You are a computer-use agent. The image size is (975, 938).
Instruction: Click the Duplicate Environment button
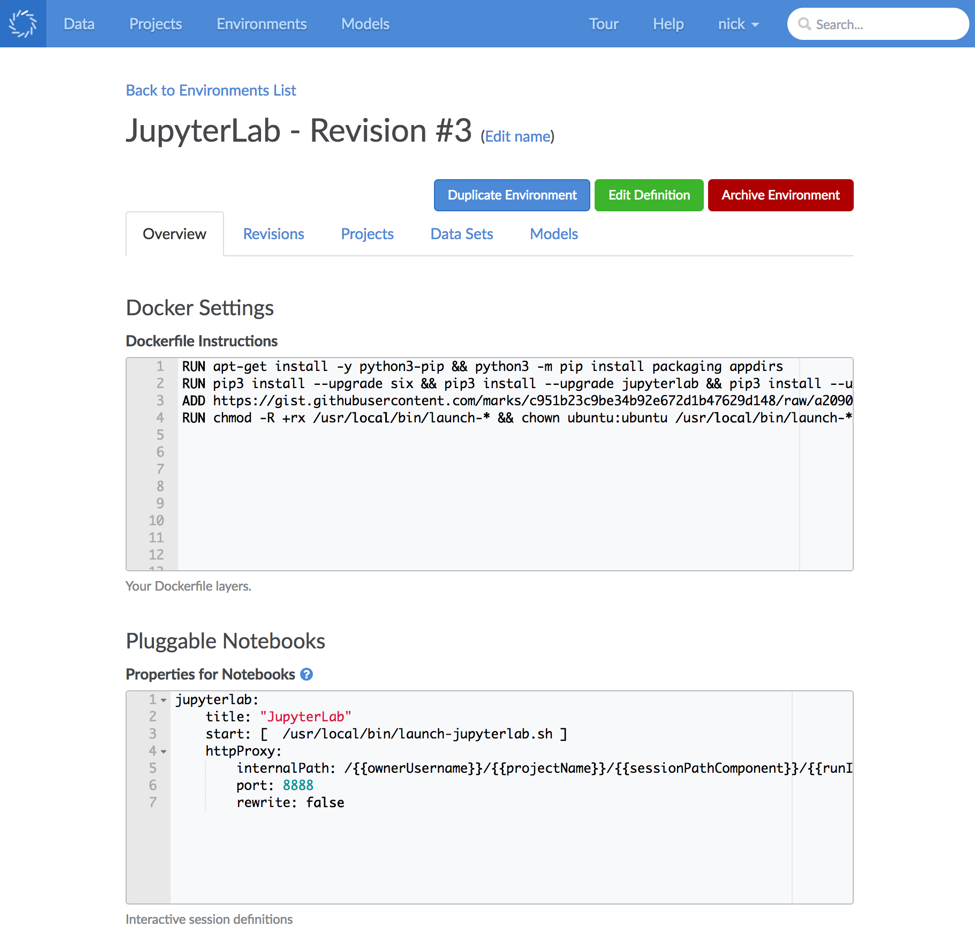511,195
